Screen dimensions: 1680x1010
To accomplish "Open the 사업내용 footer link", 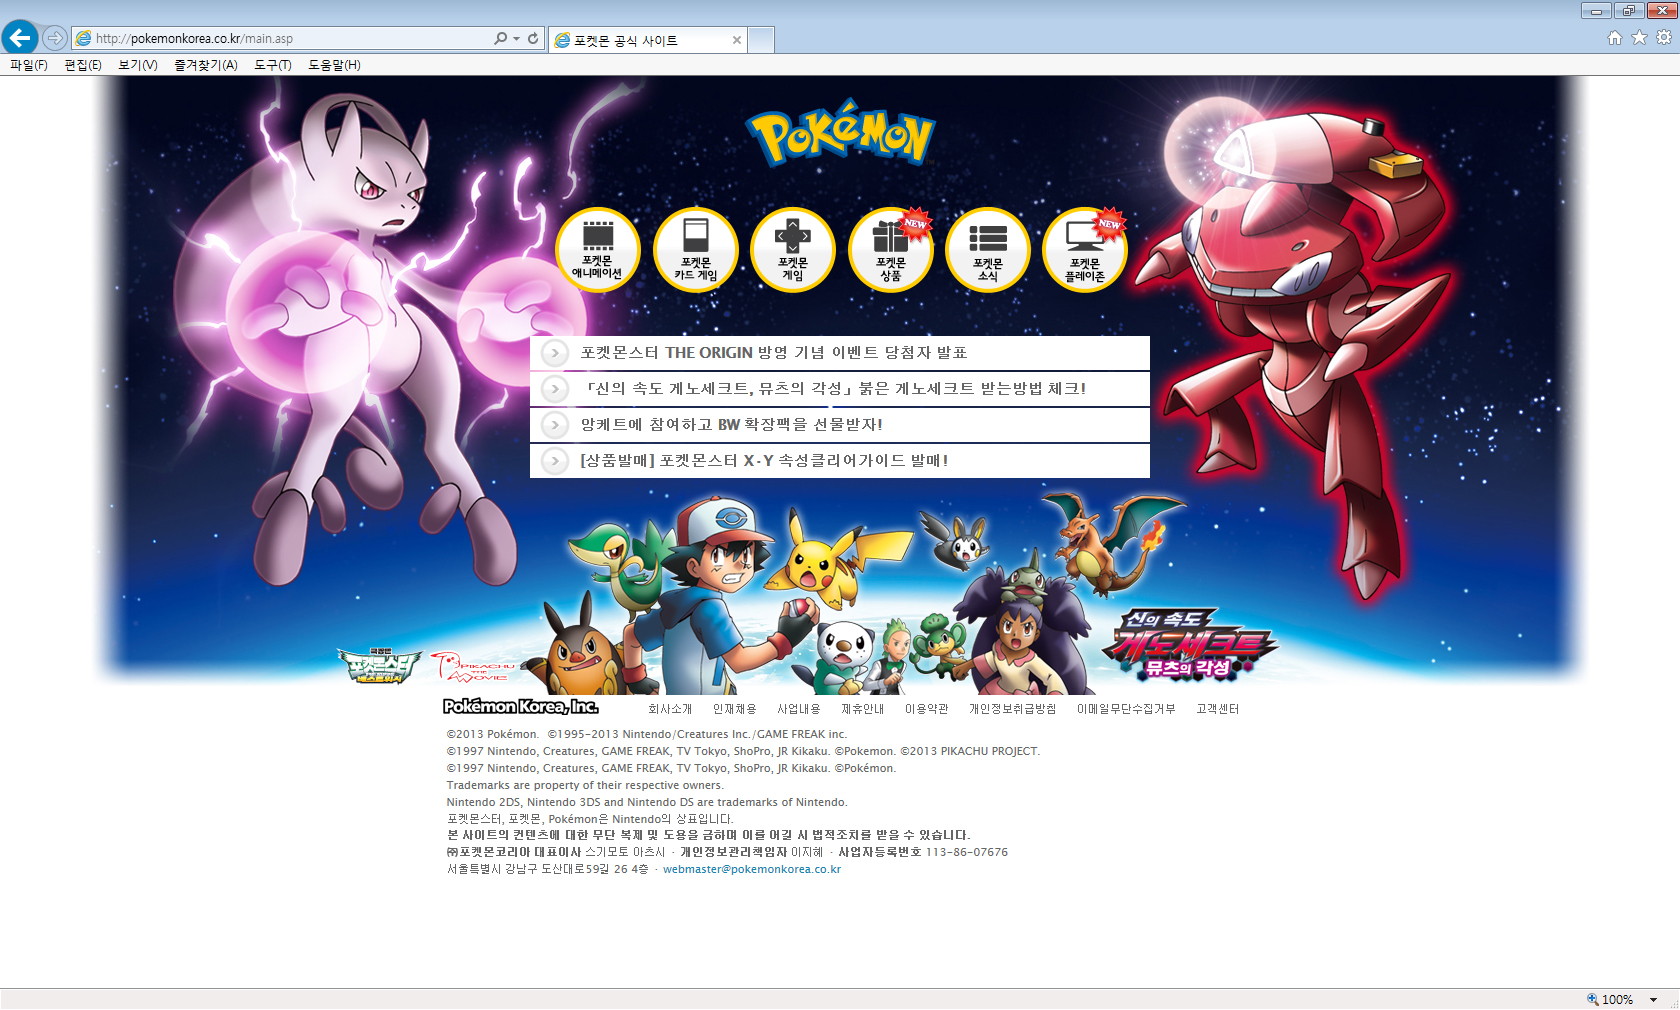I will [799, 709].
